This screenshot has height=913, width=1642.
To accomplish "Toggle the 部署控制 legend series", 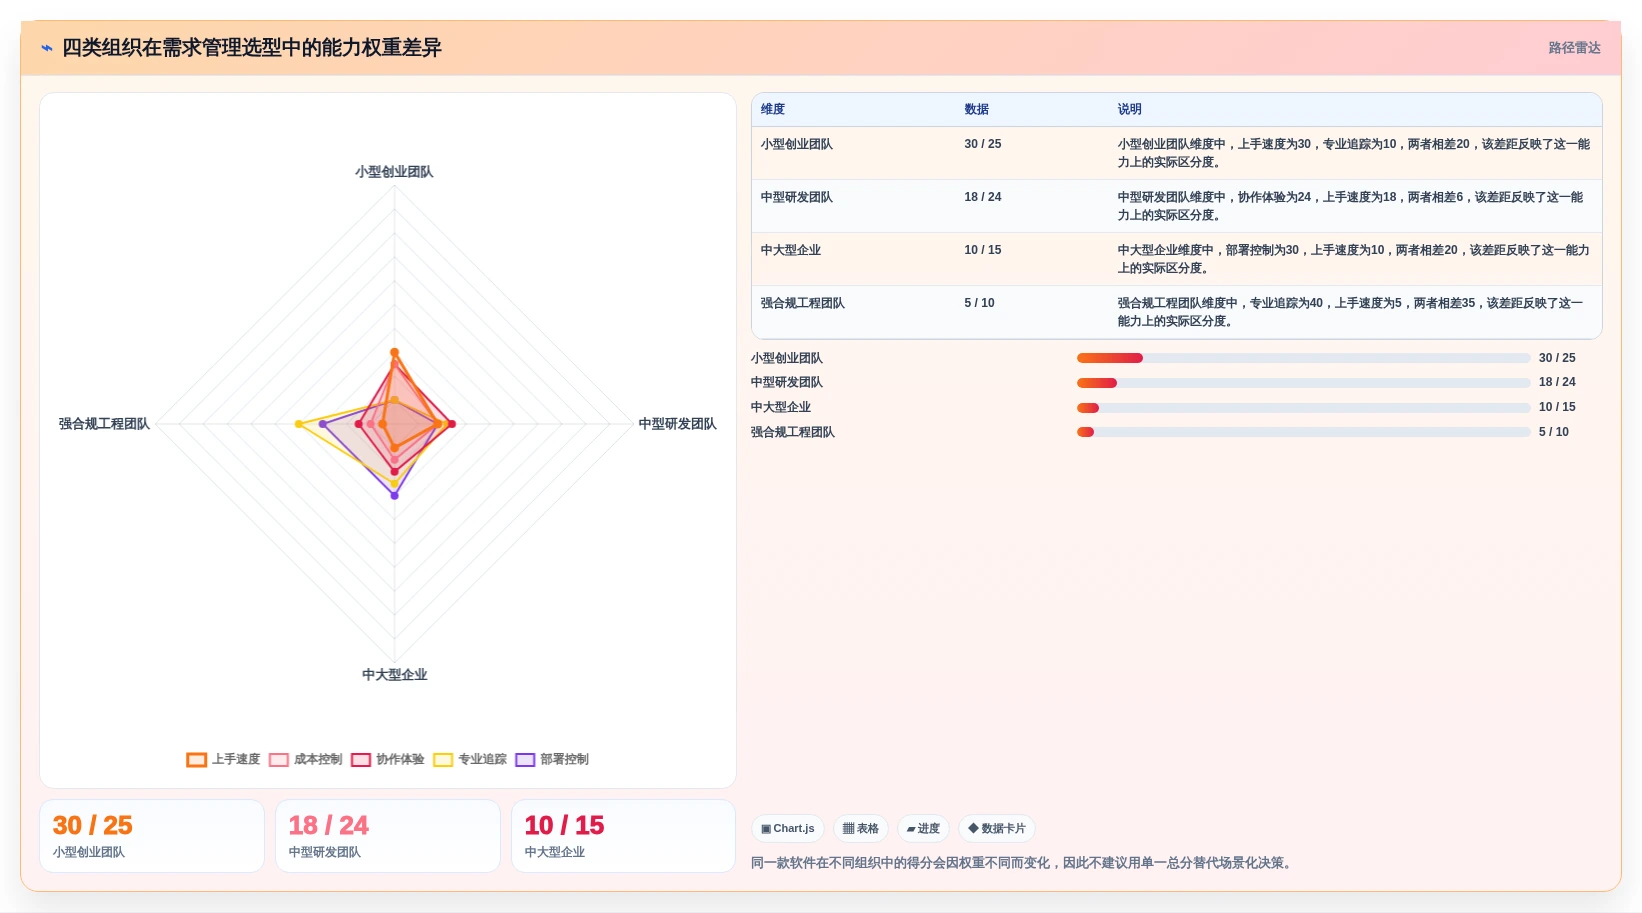I will coord(551,760).
